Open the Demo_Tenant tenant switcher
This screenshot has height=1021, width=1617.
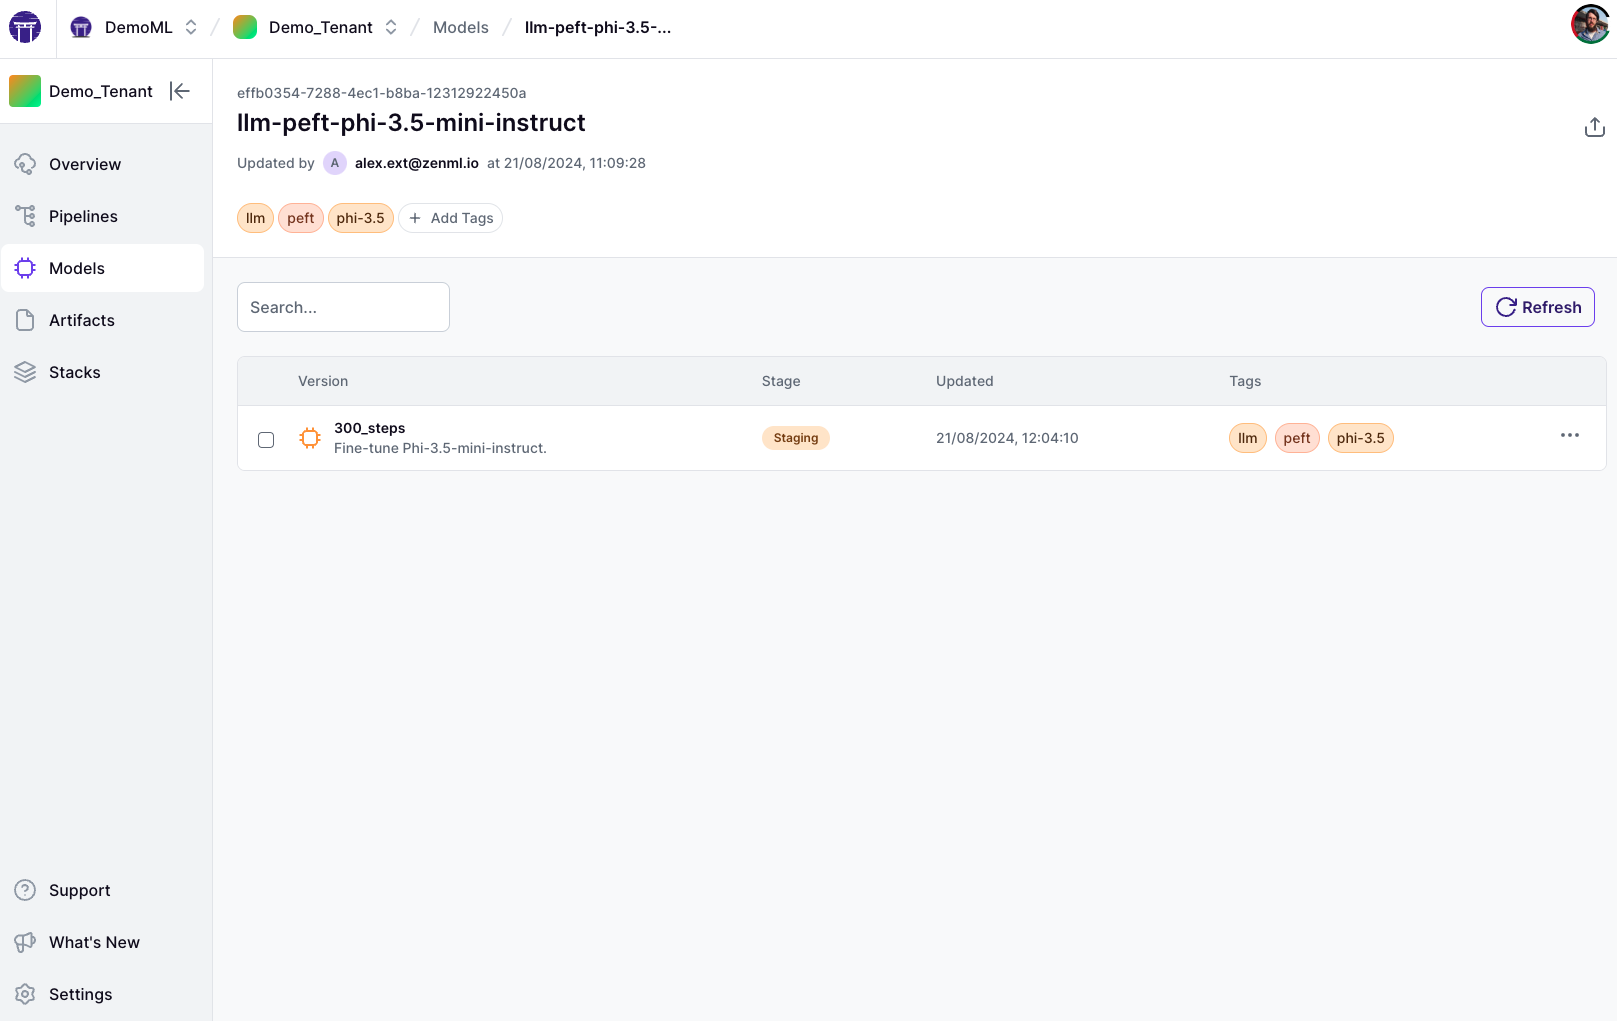point(390,27)
